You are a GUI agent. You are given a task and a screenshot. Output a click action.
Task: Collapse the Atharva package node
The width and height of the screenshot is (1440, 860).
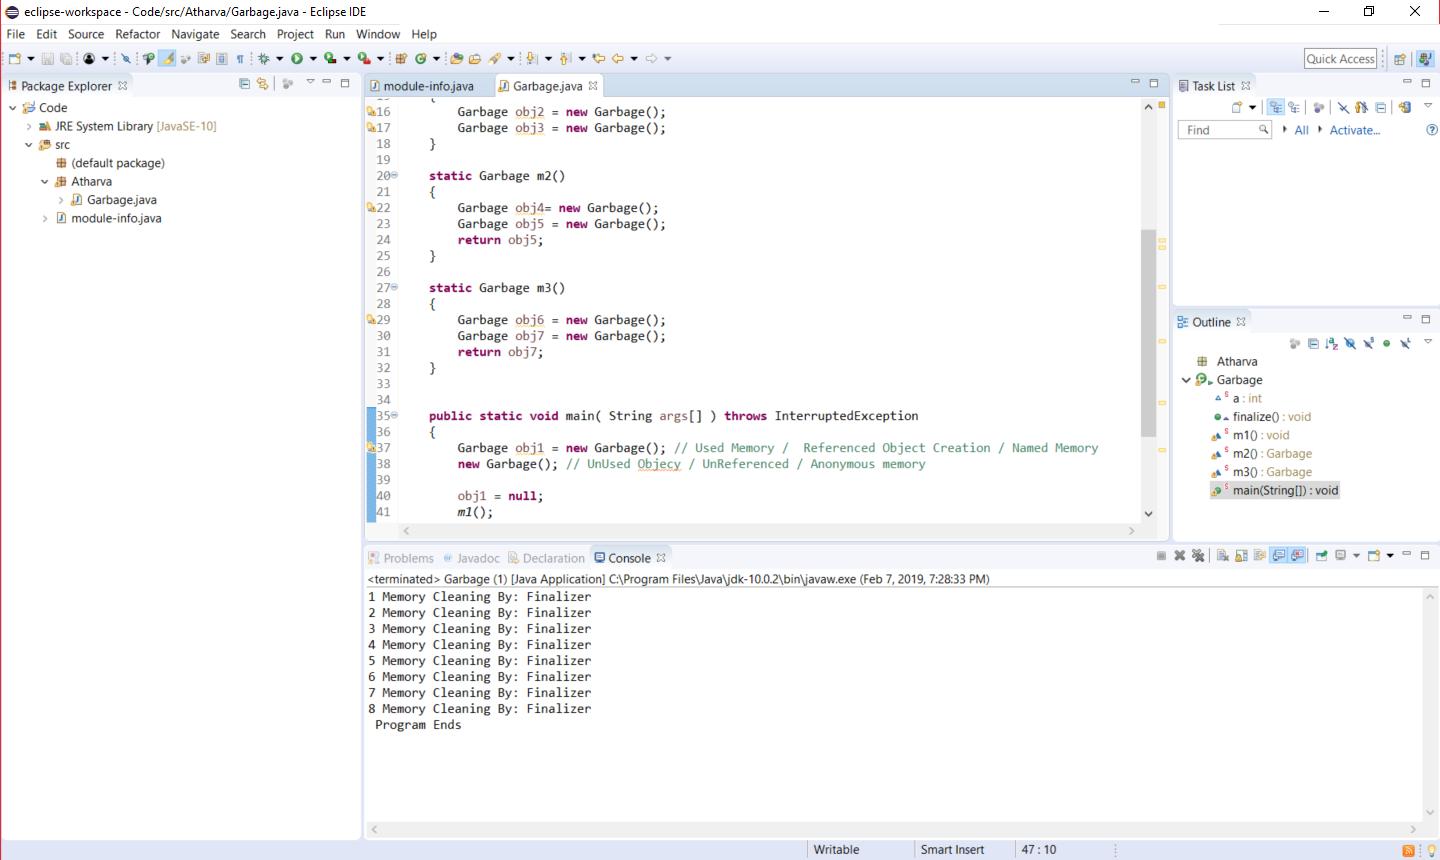pyautogui.click(x=44, y=181)
